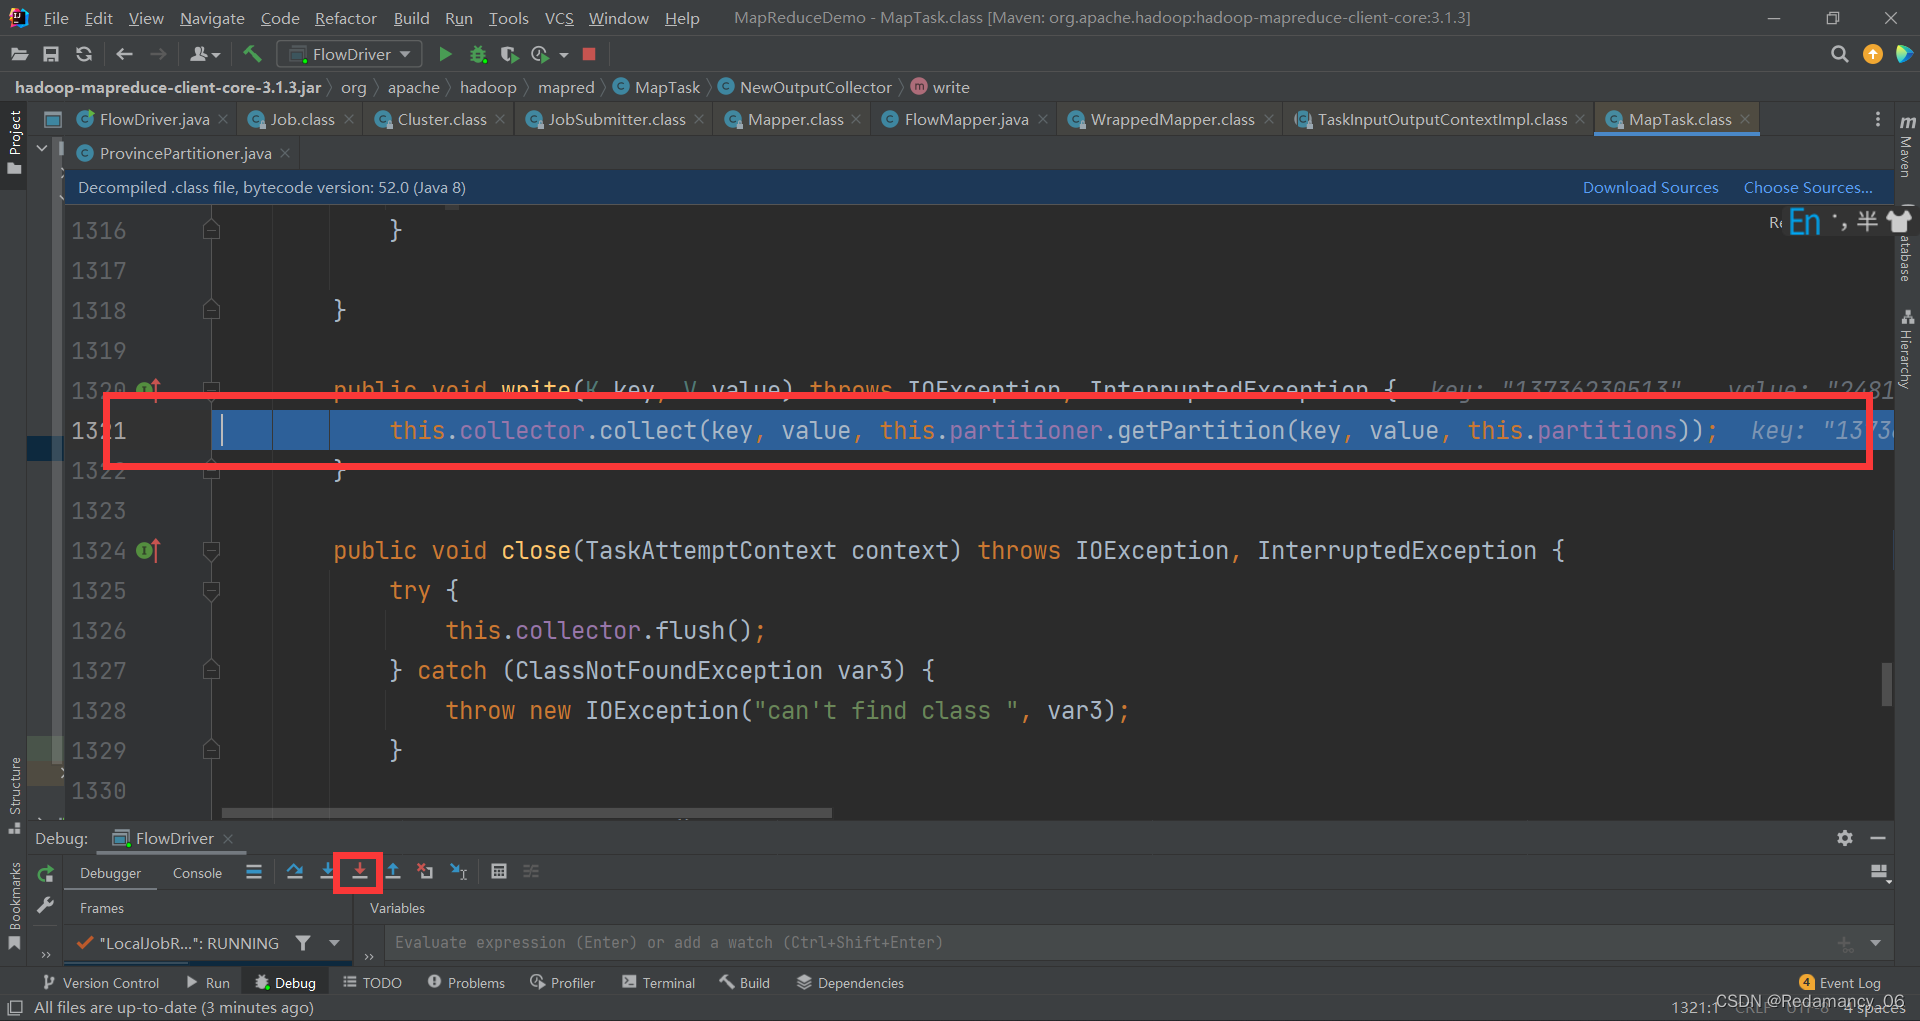Click the Drop Frame debugger icon
Image resolution: width=1920 pixels, height=1021 pixels.
click(x=425, y=872)
